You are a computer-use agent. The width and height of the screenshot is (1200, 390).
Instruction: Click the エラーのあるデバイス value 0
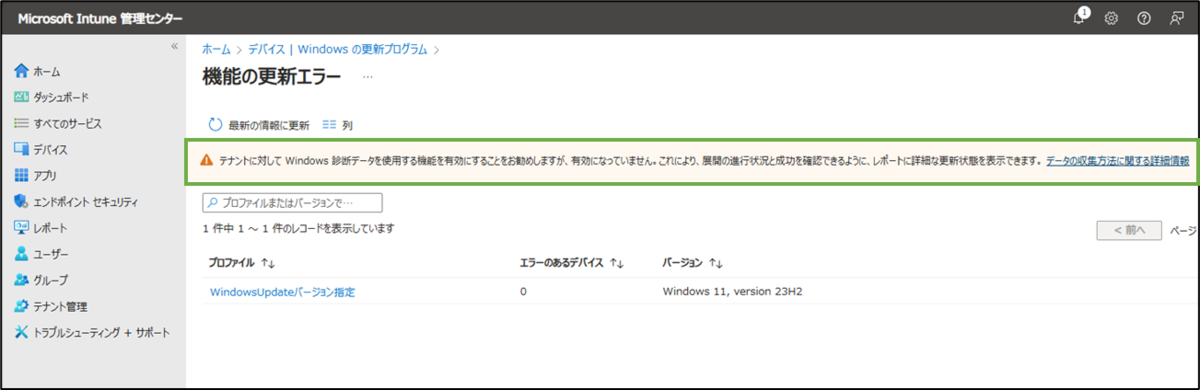523,292
